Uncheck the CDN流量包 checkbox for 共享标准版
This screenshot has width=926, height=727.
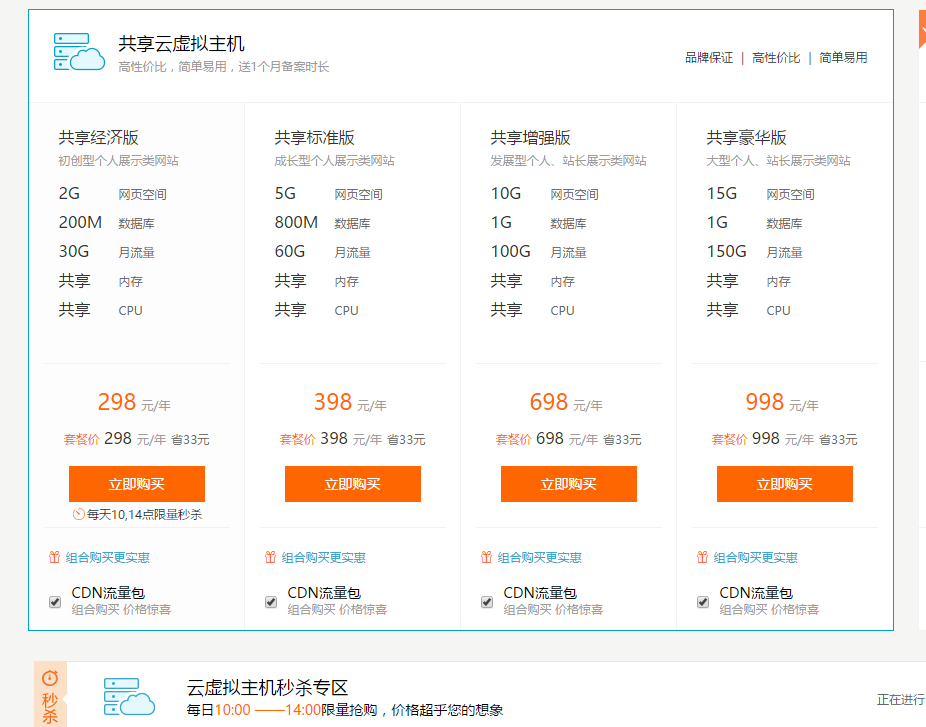tap(271, 602)
